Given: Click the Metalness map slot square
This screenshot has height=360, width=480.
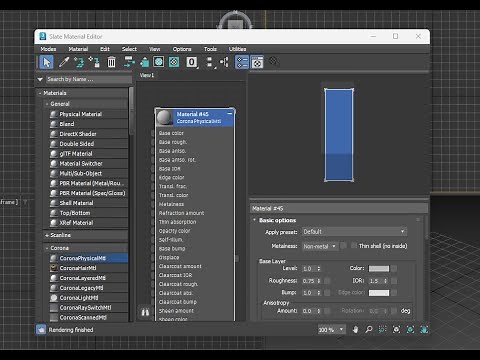Looking at the screenshot, I should 344,246.
